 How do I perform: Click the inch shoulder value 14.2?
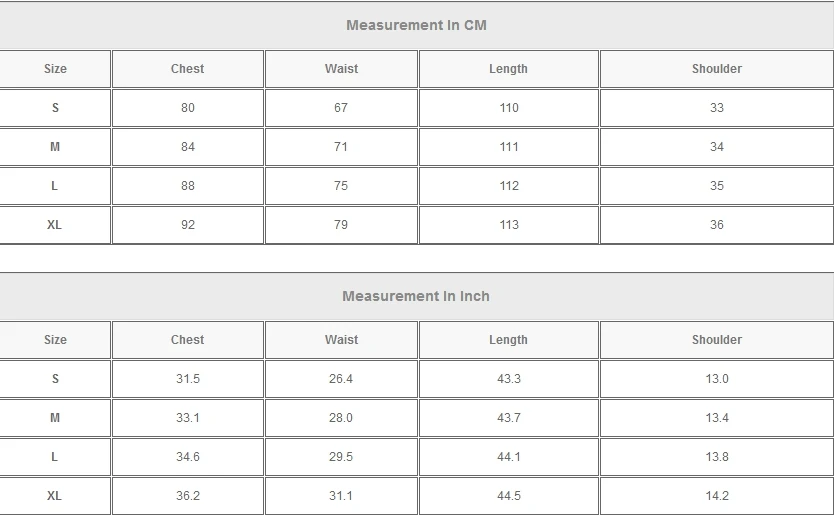(716, 496)
